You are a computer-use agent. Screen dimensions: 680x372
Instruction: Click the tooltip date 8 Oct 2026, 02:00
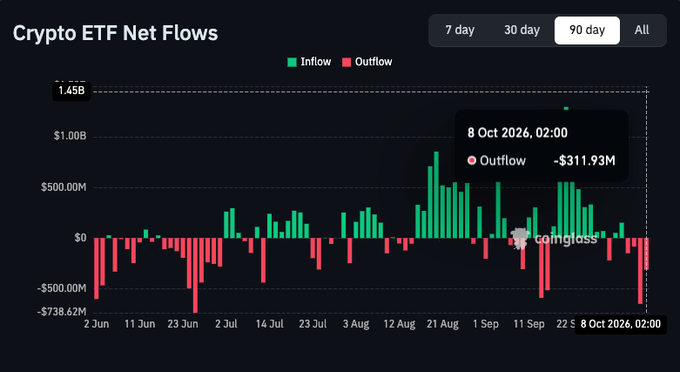click(517, 133)
